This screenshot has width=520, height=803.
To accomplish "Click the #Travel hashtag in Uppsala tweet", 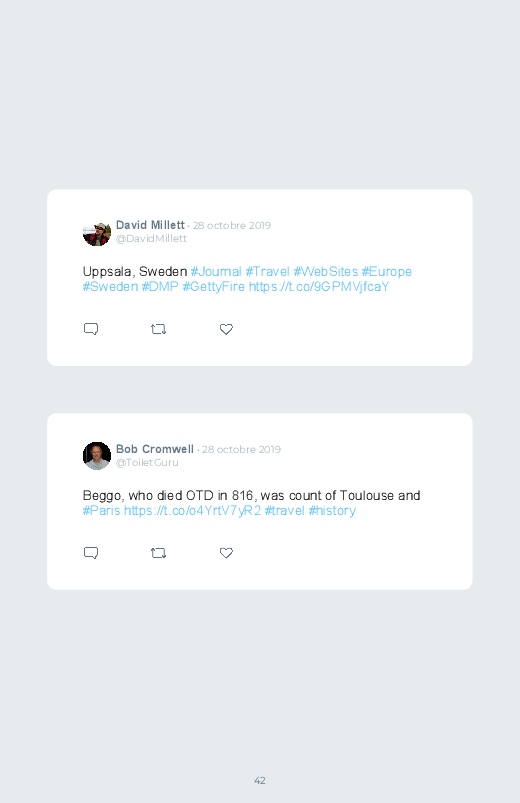I will [x=267, y=271].
